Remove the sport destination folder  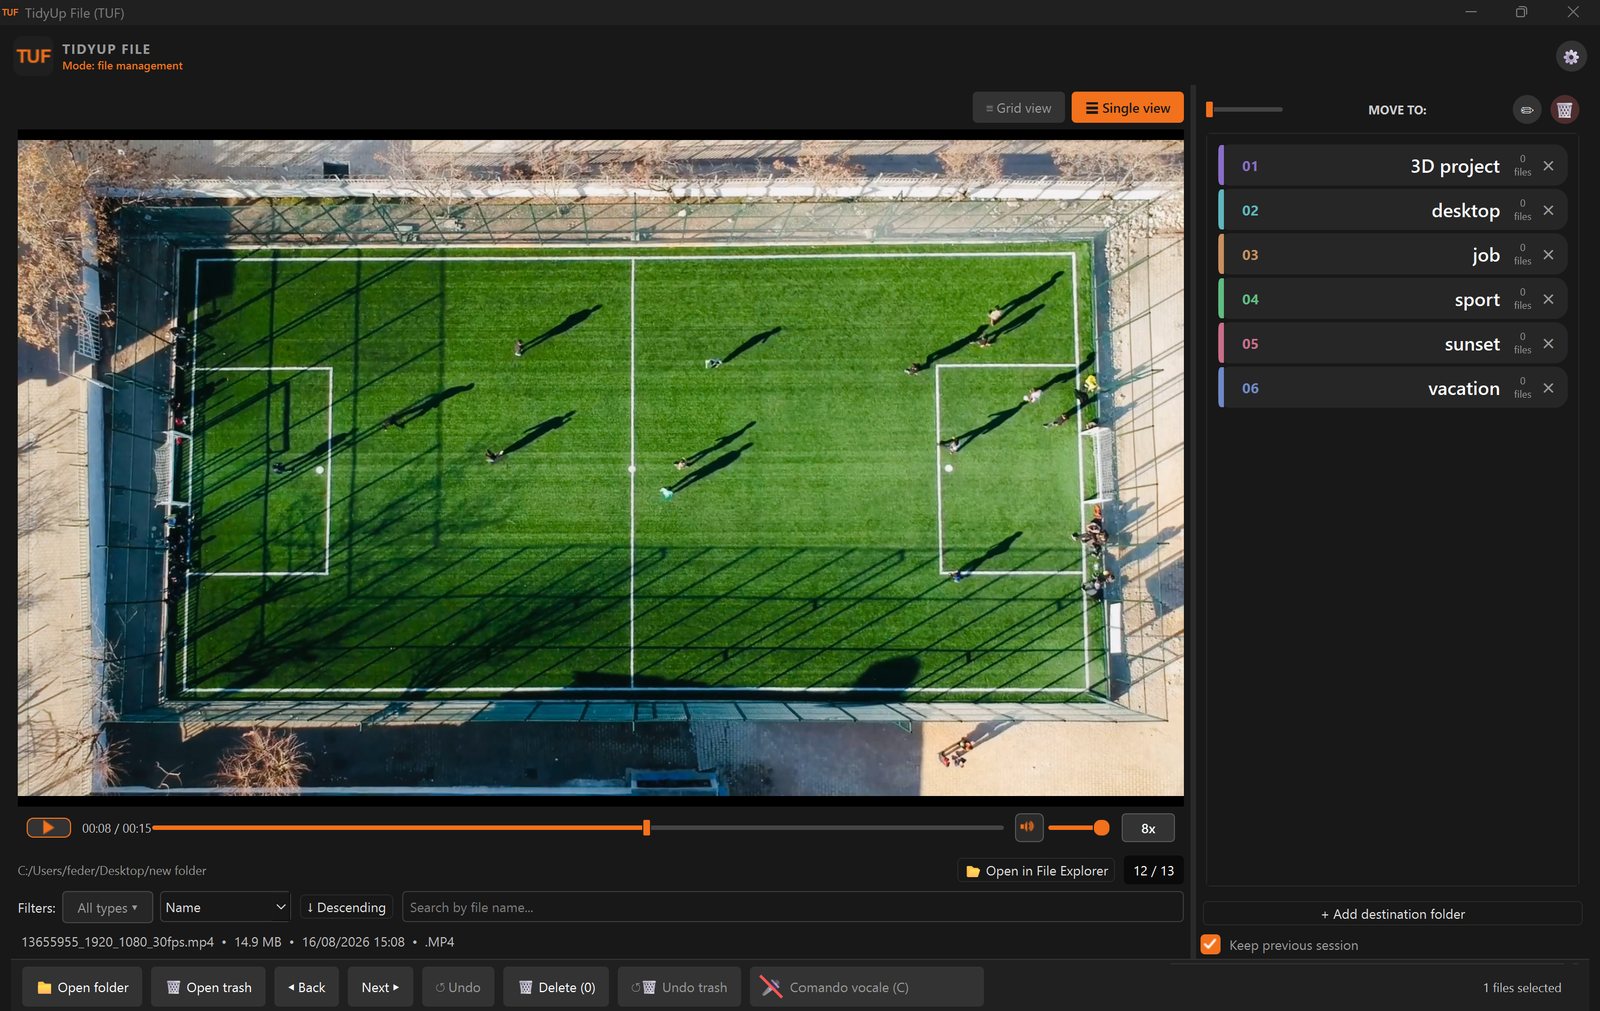(1548, 299)
